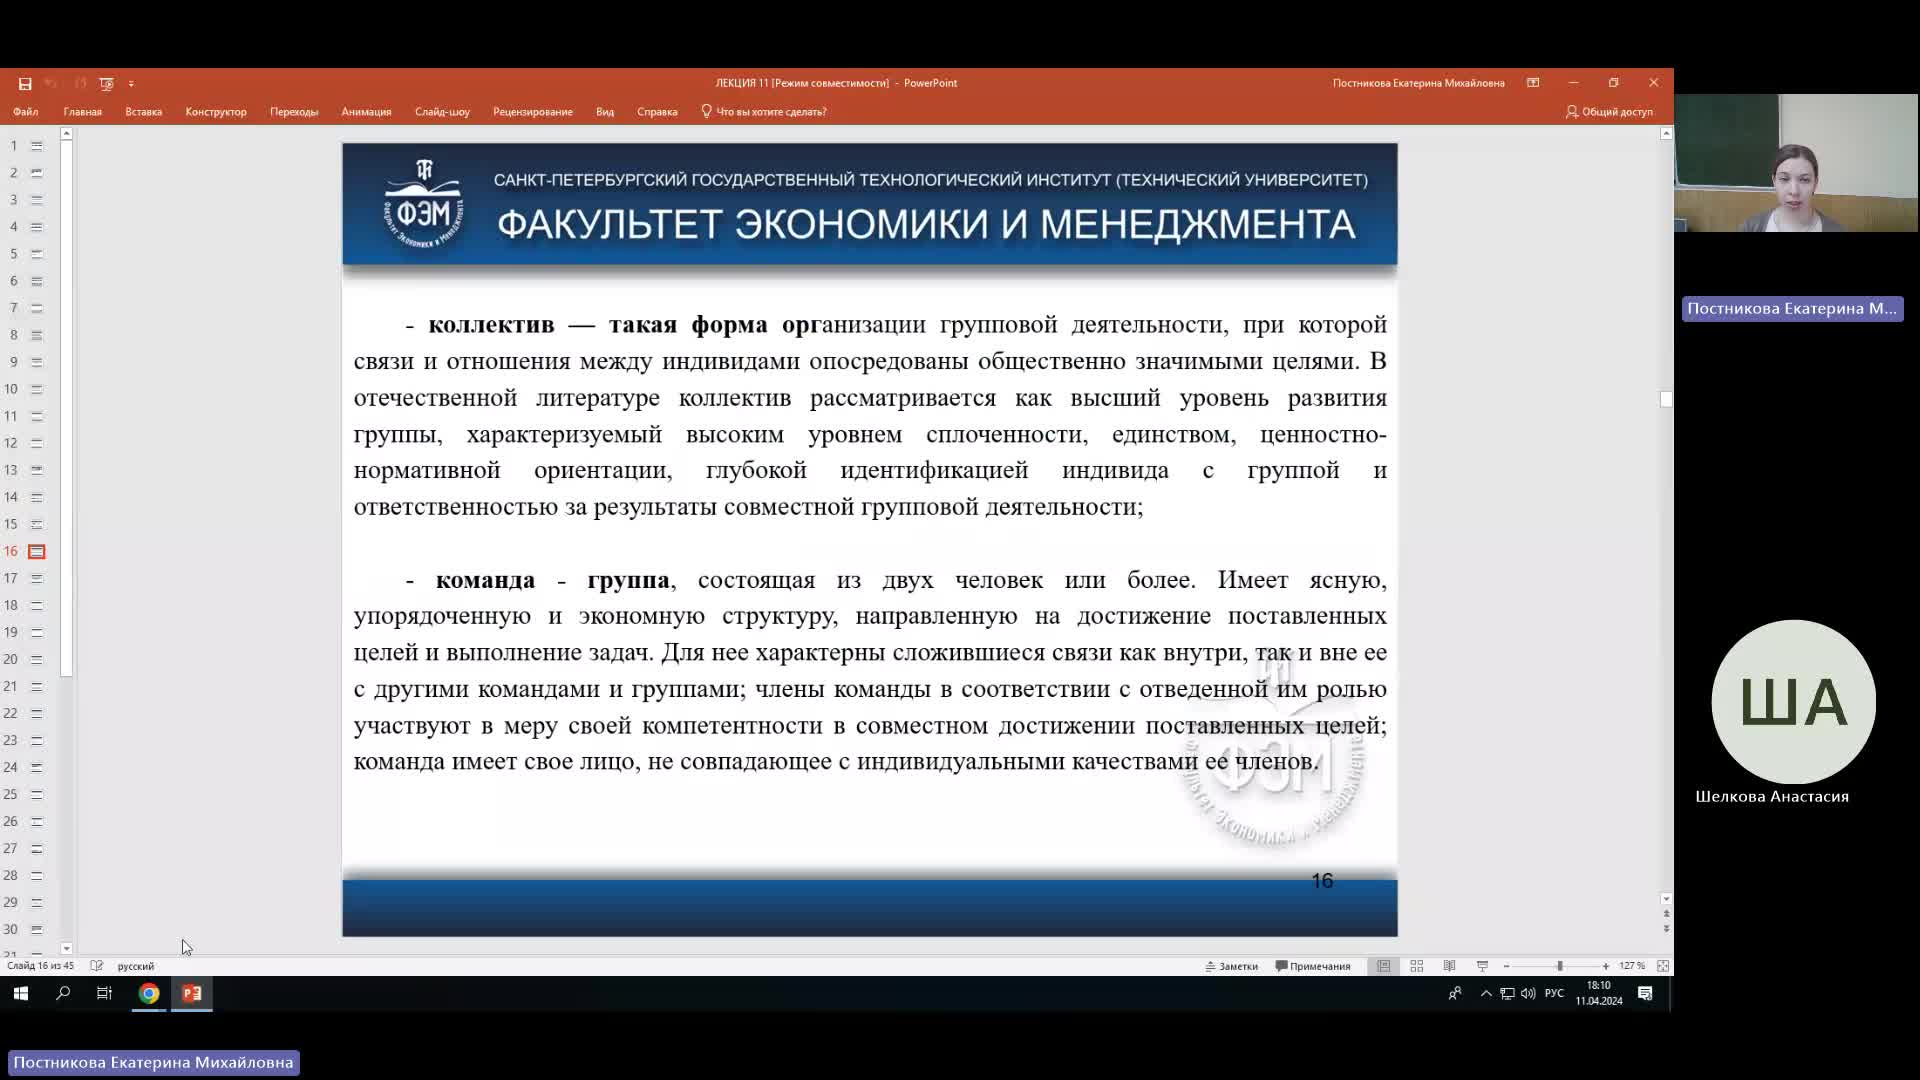Switch to the Главная ribbon tab
Screen dimensions: 1920x1080
tap(83, 112)
